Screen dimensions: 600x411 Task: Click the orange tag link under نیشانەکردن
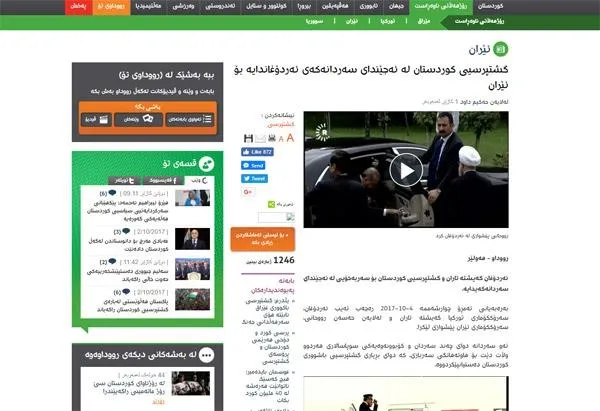pyautogui.click(x=281, y=124)
